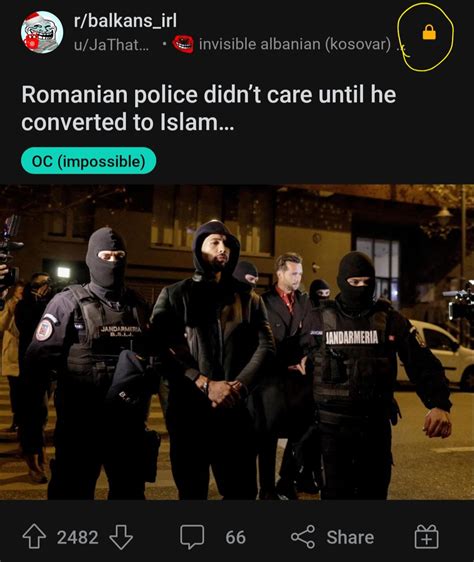Open the subreddit troll face avatar
Viewport: 474px width, 562px height.
pos(42,32)
